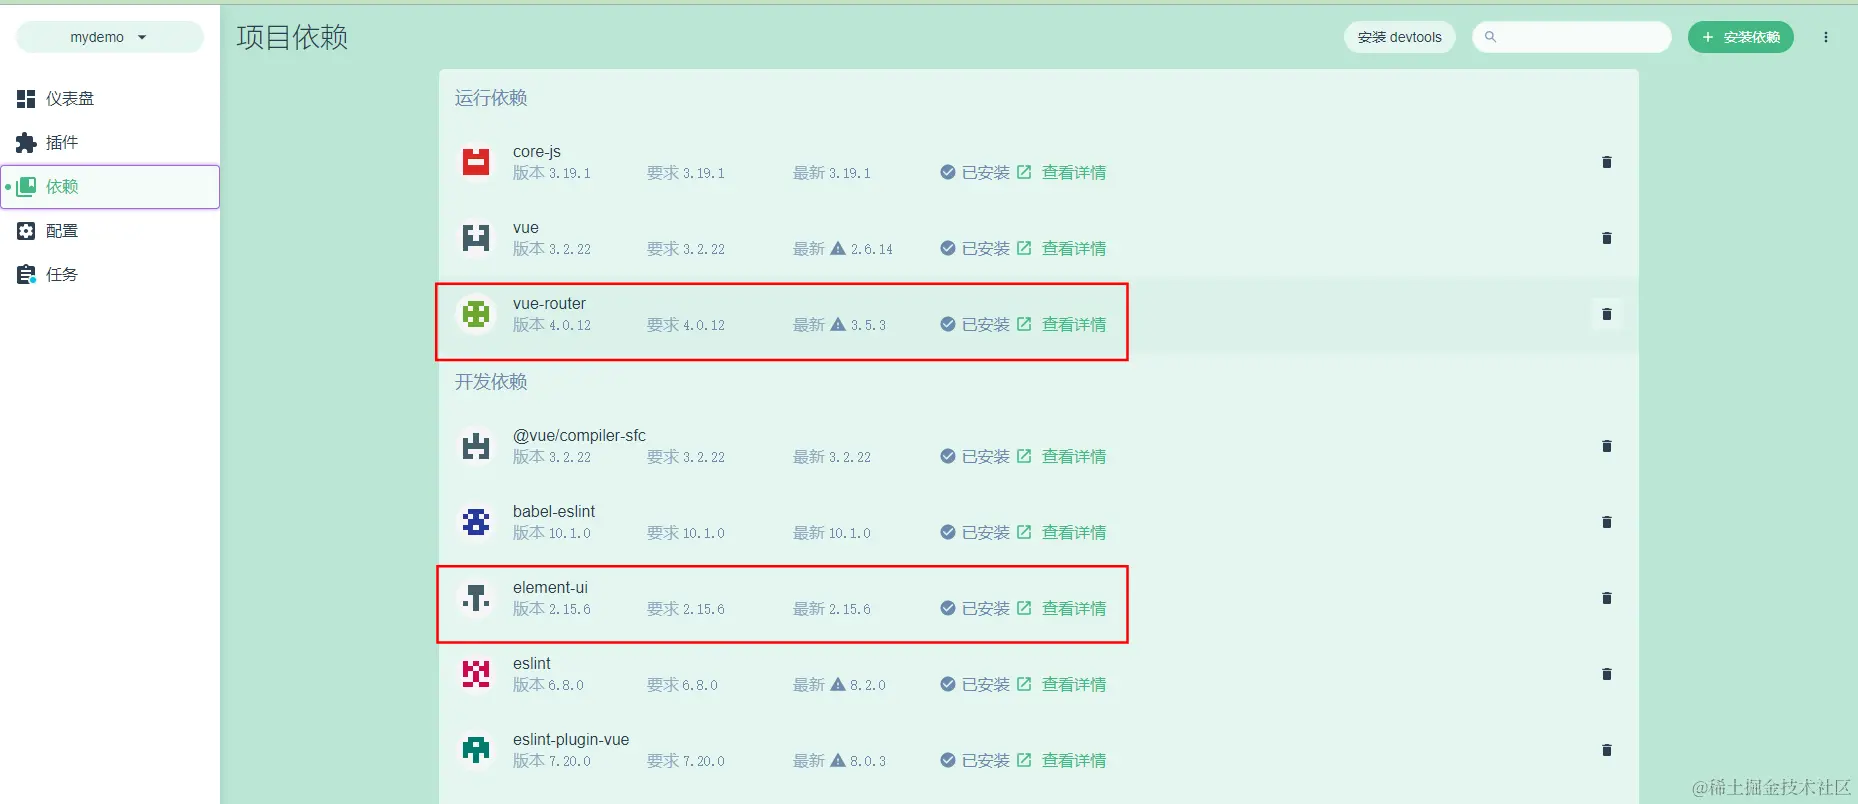
Task: Focus the dependency search field
Action: (x=1571, y=37)
